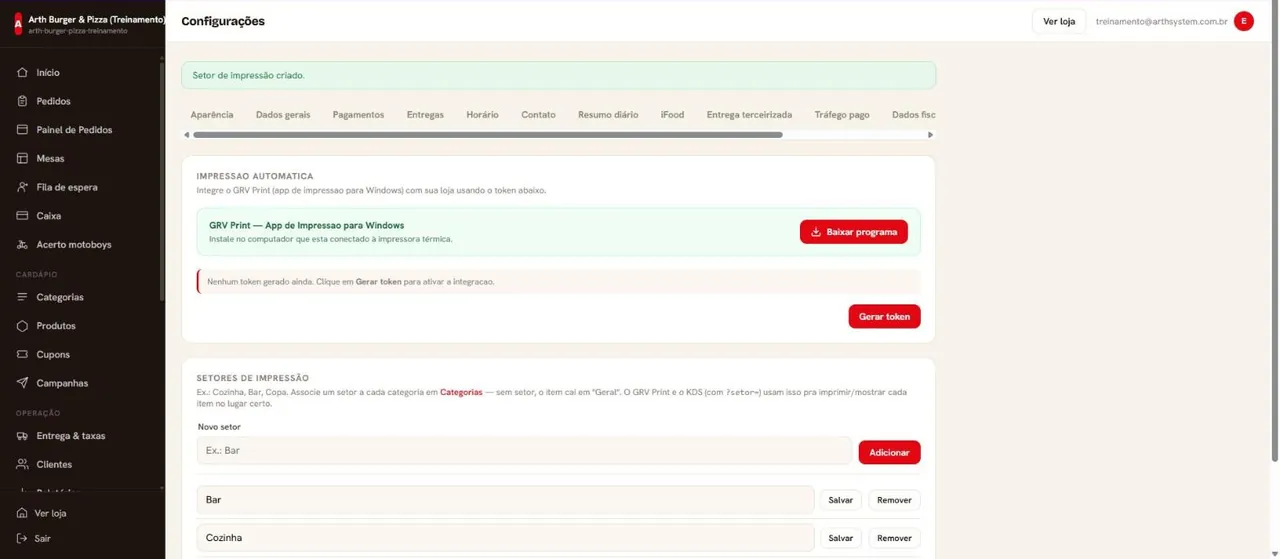Click the Campanhas paper-plane icon
Screen dimensions: 1280x559
click(x=22, y=383)
